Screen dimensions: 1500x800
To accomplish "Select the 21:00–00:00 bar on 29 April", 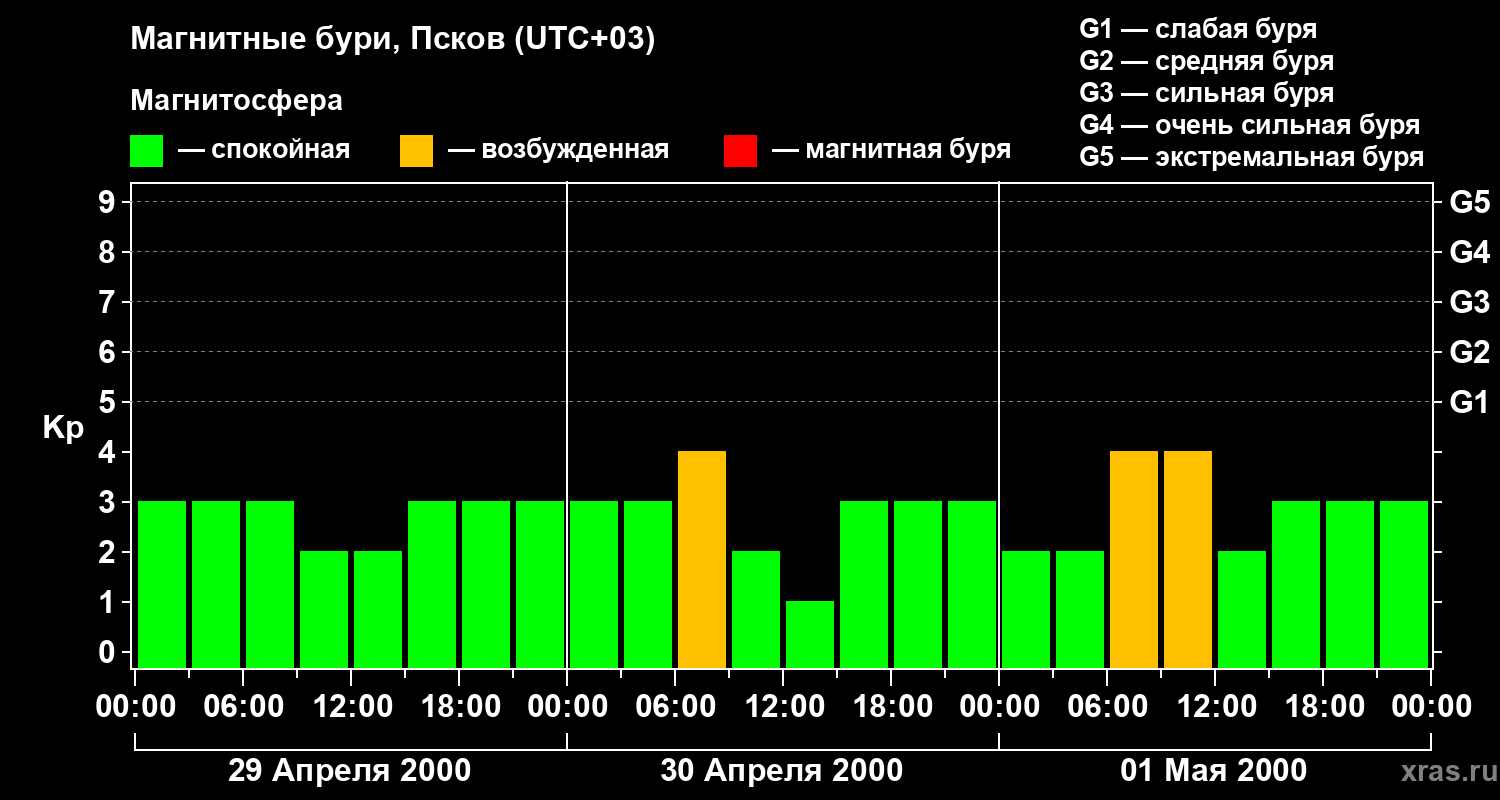I will tap(540, 584).
